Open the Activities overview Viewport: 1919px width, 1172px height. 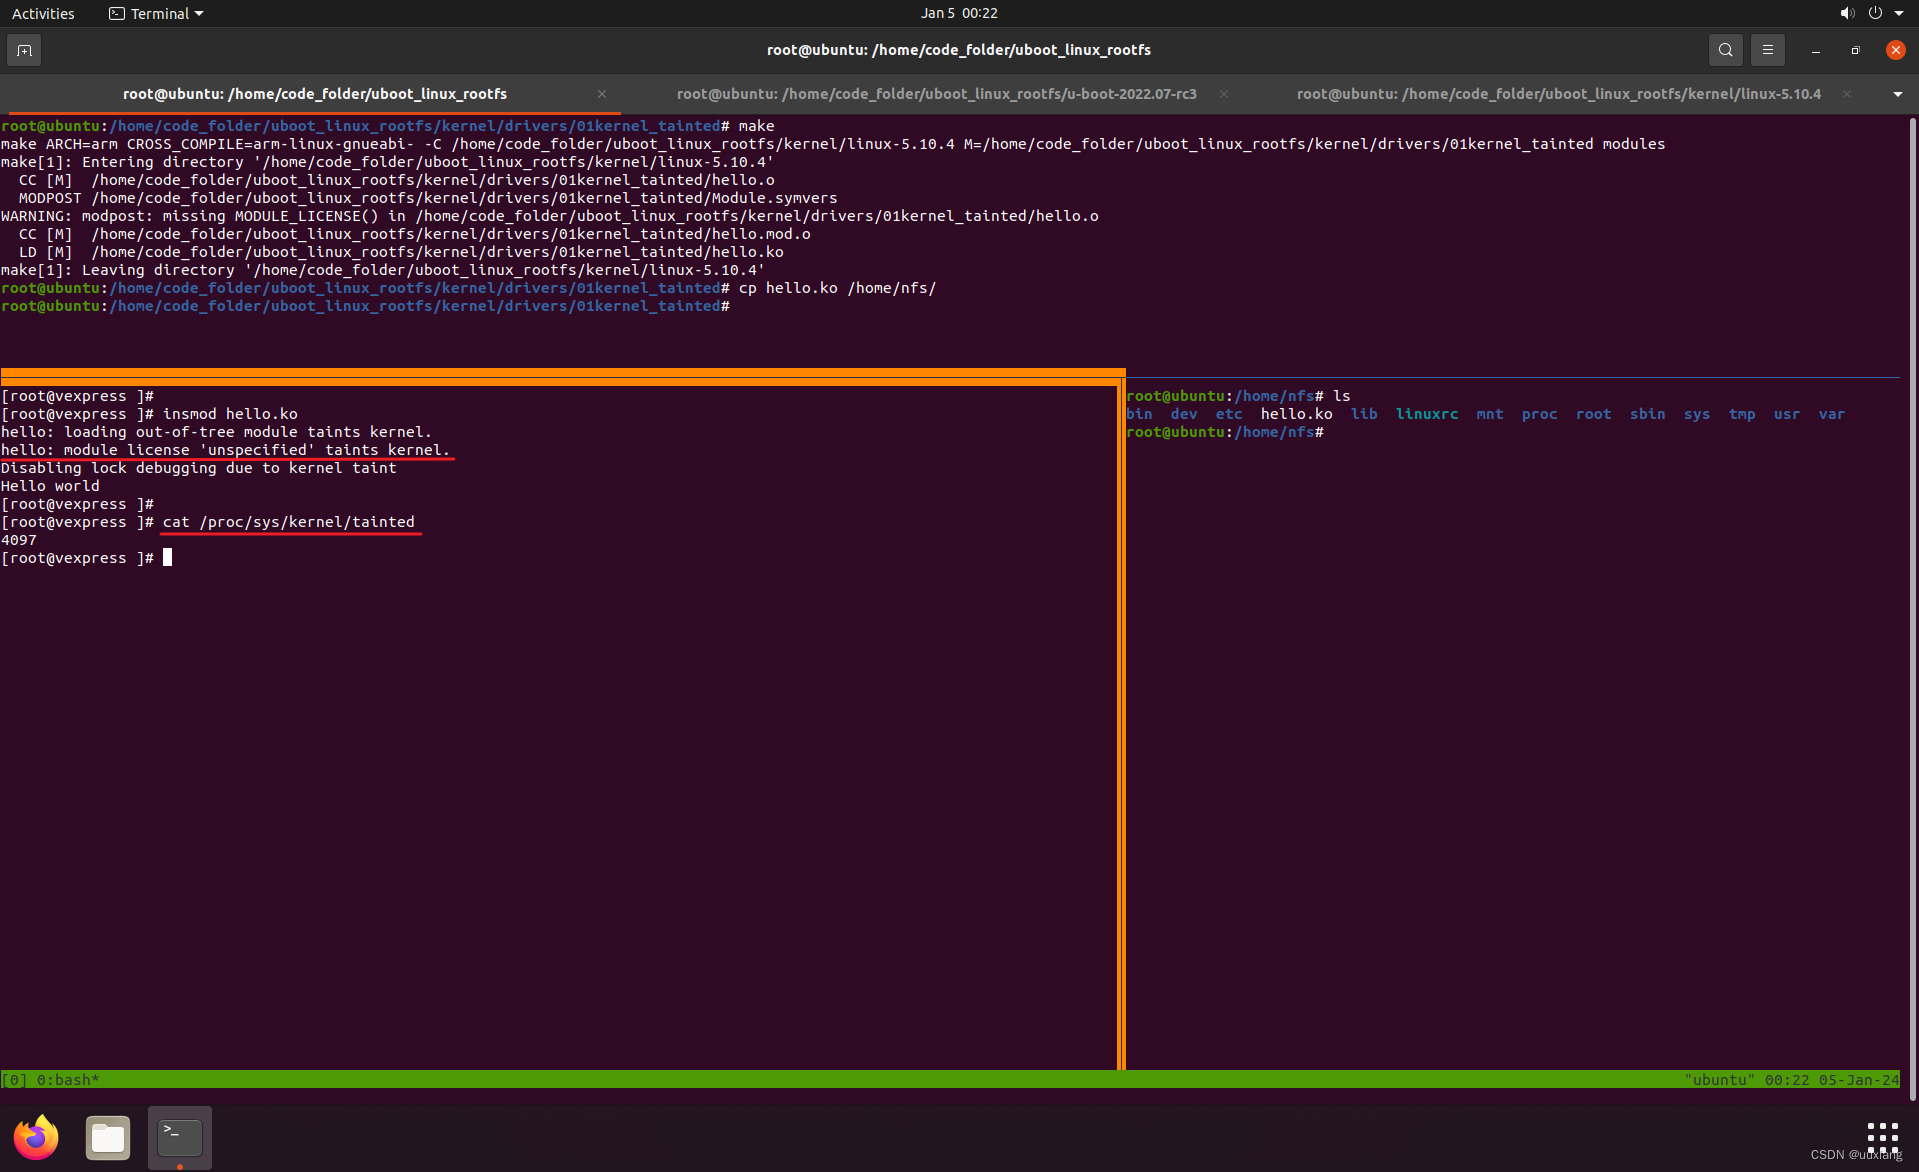[x=43, y=13]
